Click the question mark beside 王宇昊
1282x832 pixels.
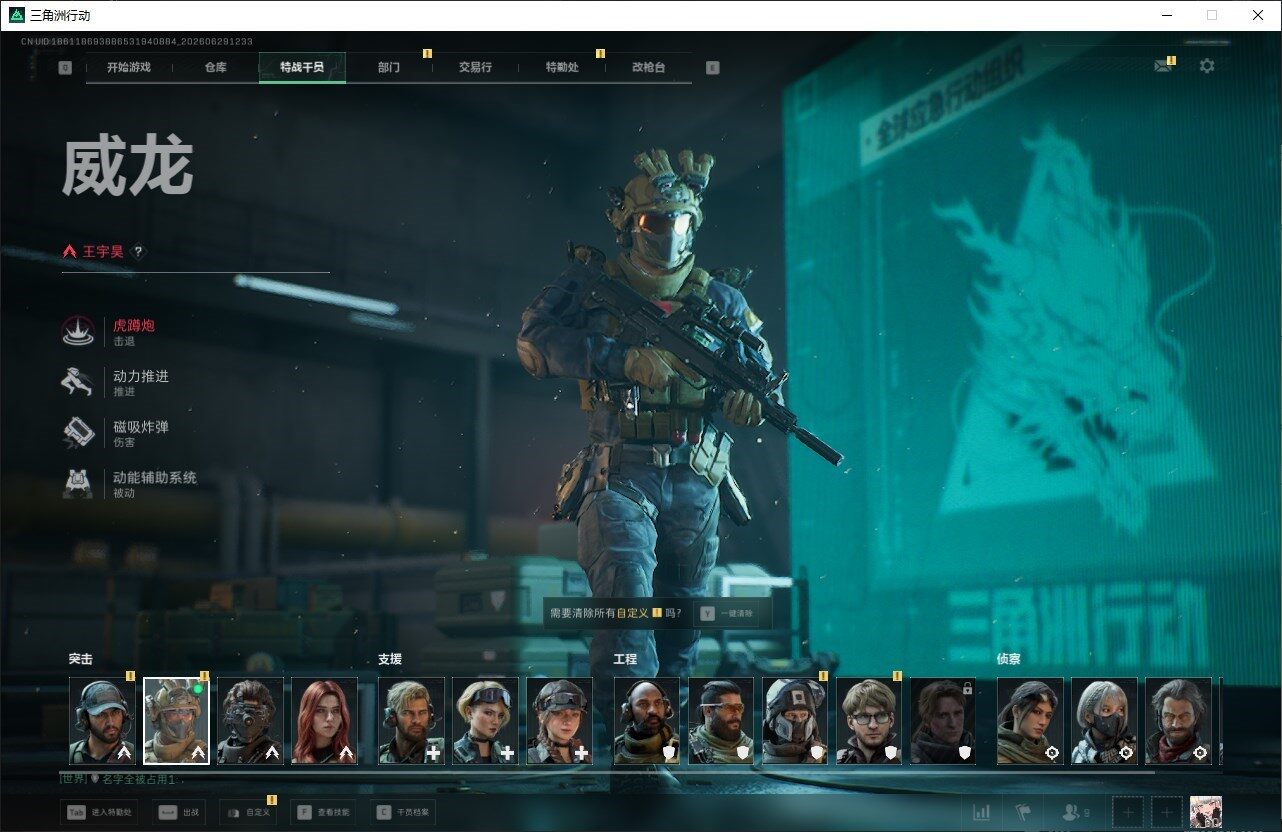[x=138, y=252]
